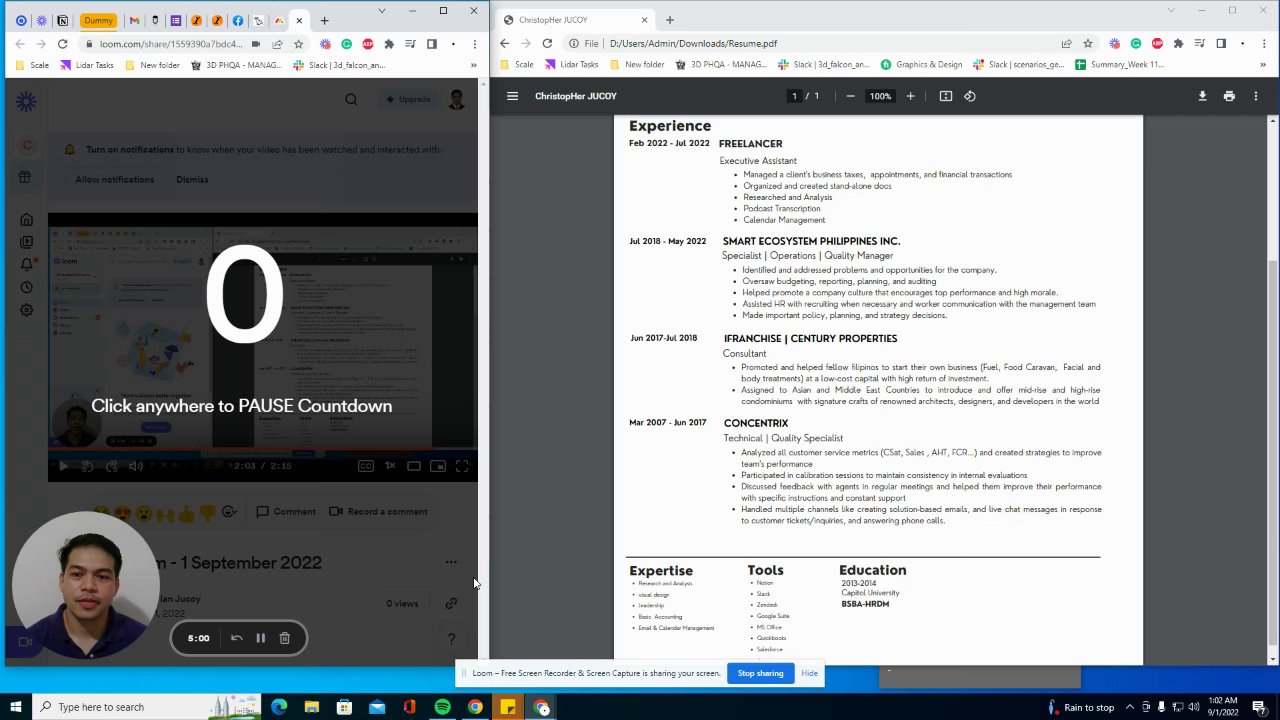Zoom in the PDF with plus
The image size is (1280, 720).
click(910, 96)
